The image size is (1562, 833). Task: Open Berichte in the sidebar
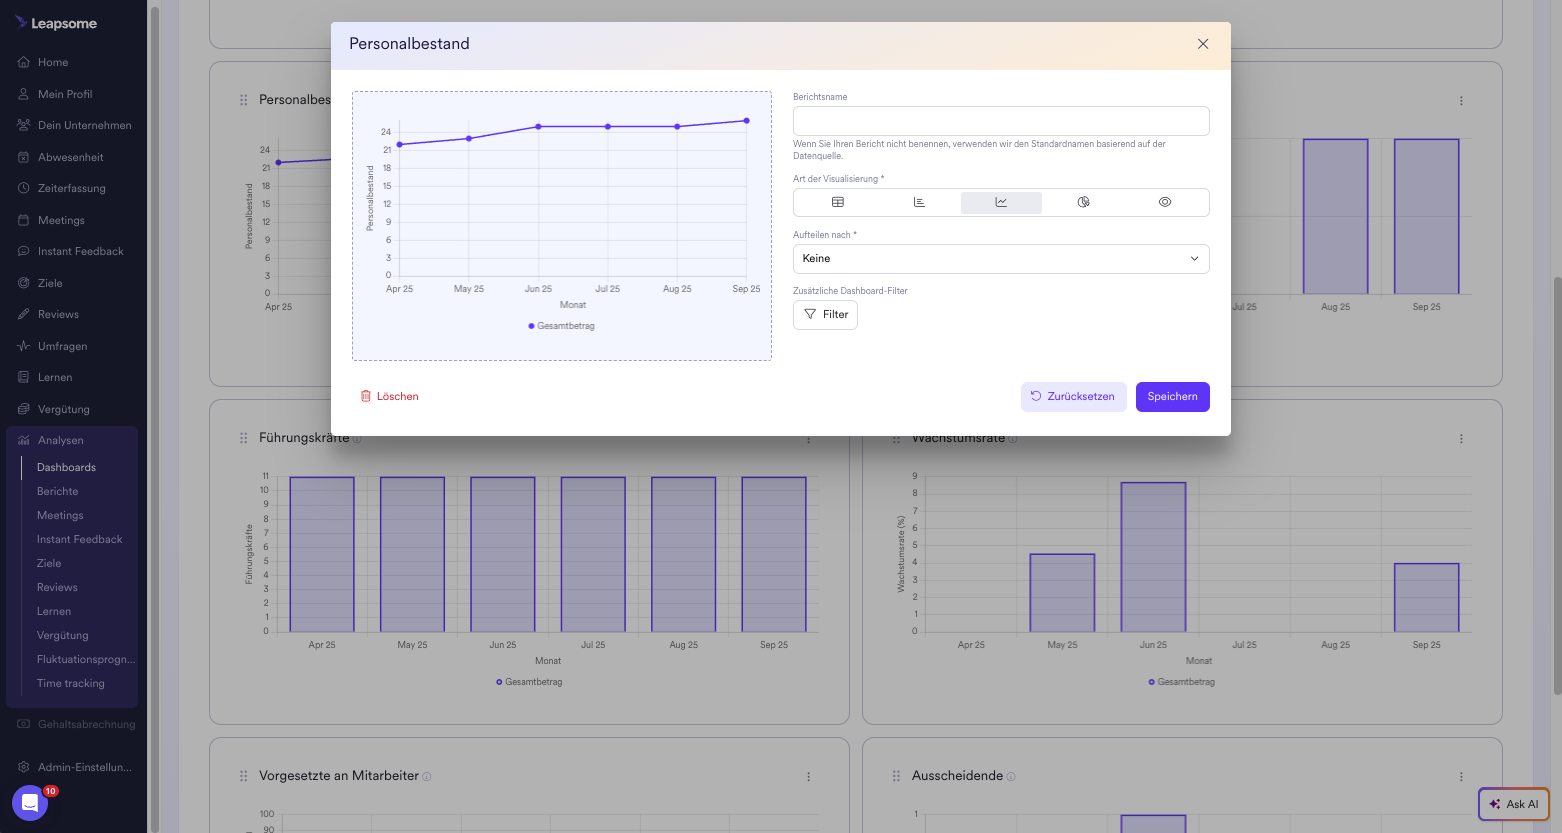click(x=57, y=491)
